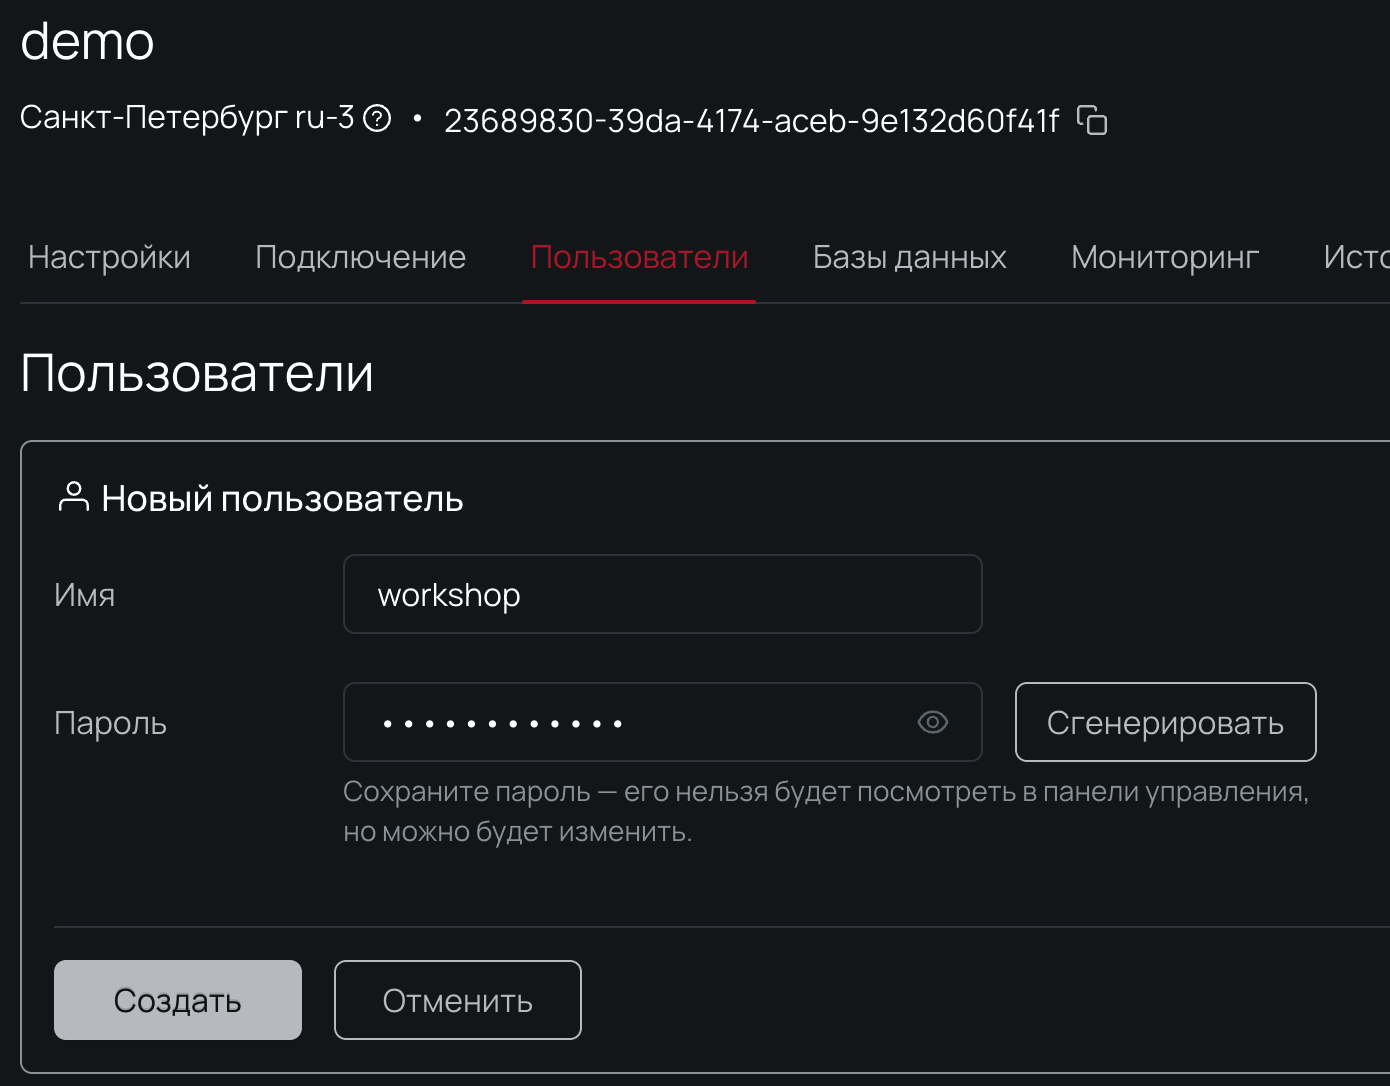Click the Отменить button
1390x1086 pixels.
[457, 999]
